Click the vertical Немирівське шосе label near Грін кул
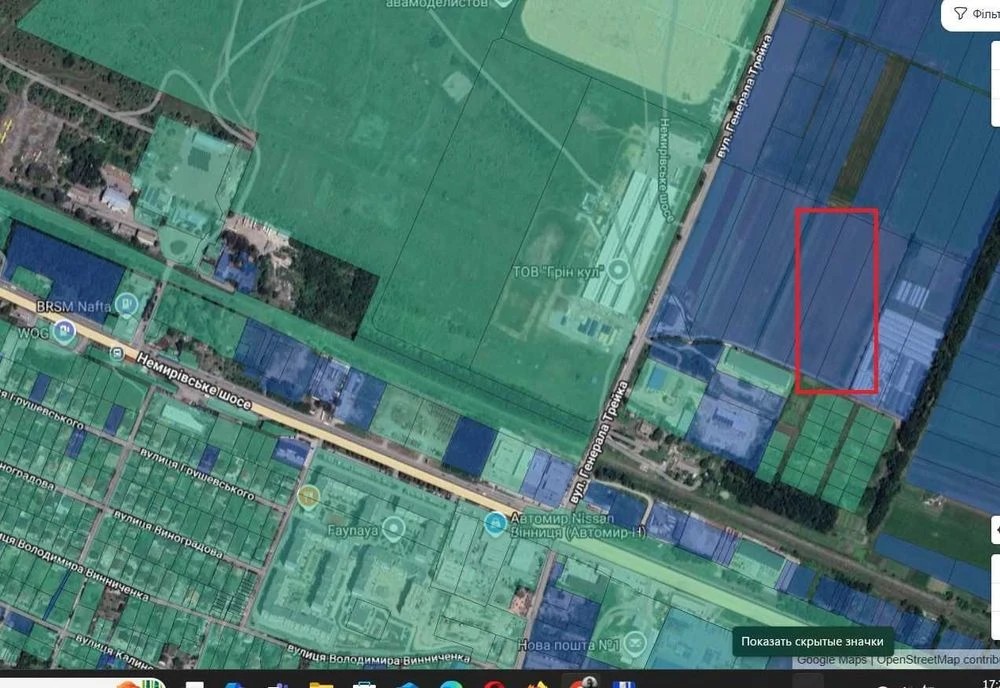The image size is (1000, 688). click(666, 169)
